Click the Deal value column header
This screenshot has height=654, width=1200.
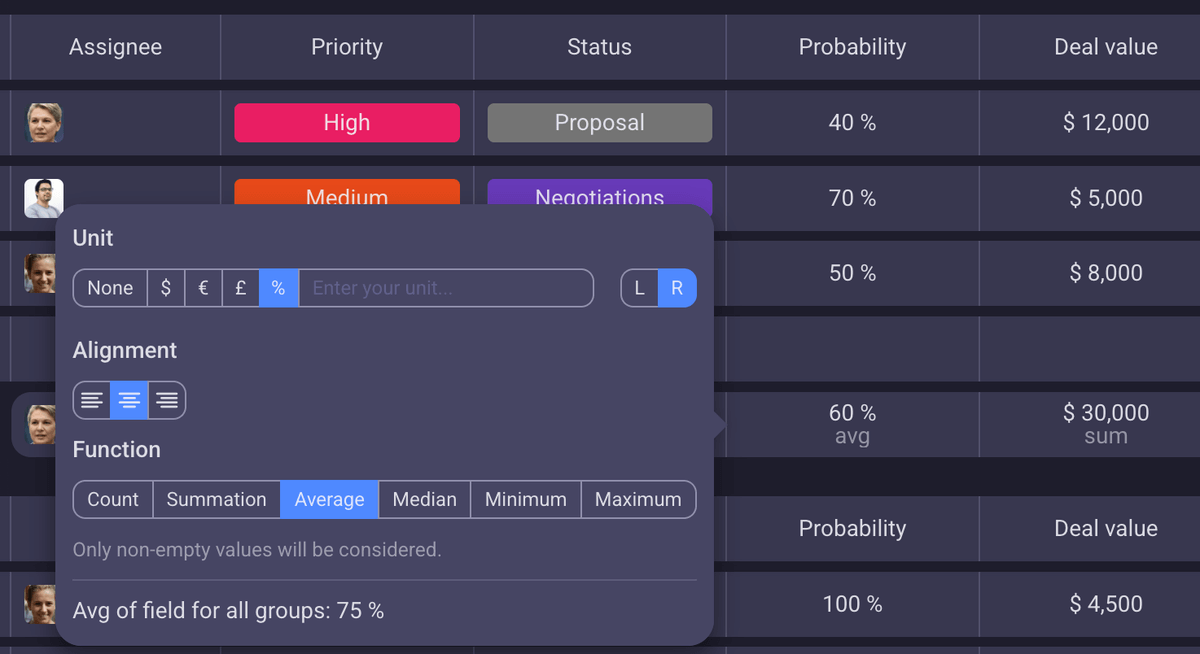[1105, 47]
